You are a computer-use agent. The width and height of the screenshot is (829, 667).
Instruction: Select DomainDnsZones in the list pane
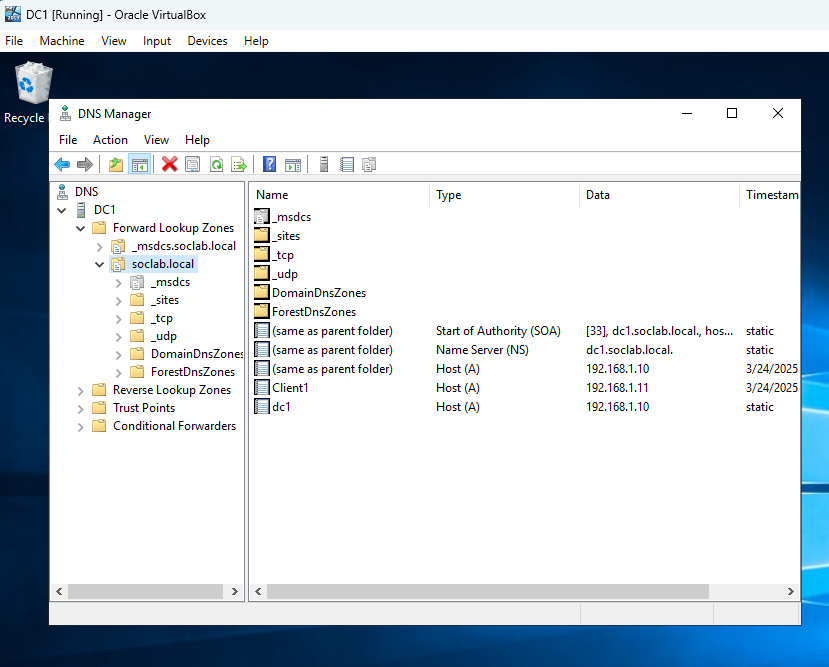click(319, 292)
